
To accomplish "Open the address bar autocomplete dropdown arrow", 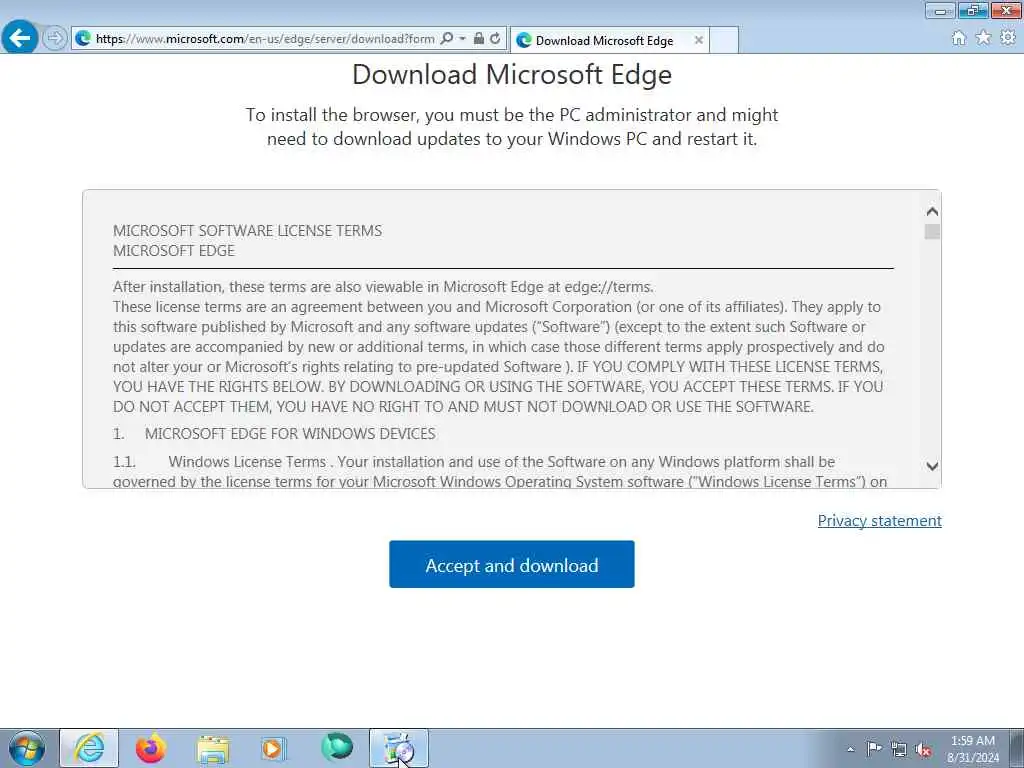I will click(x=462, y=39).
